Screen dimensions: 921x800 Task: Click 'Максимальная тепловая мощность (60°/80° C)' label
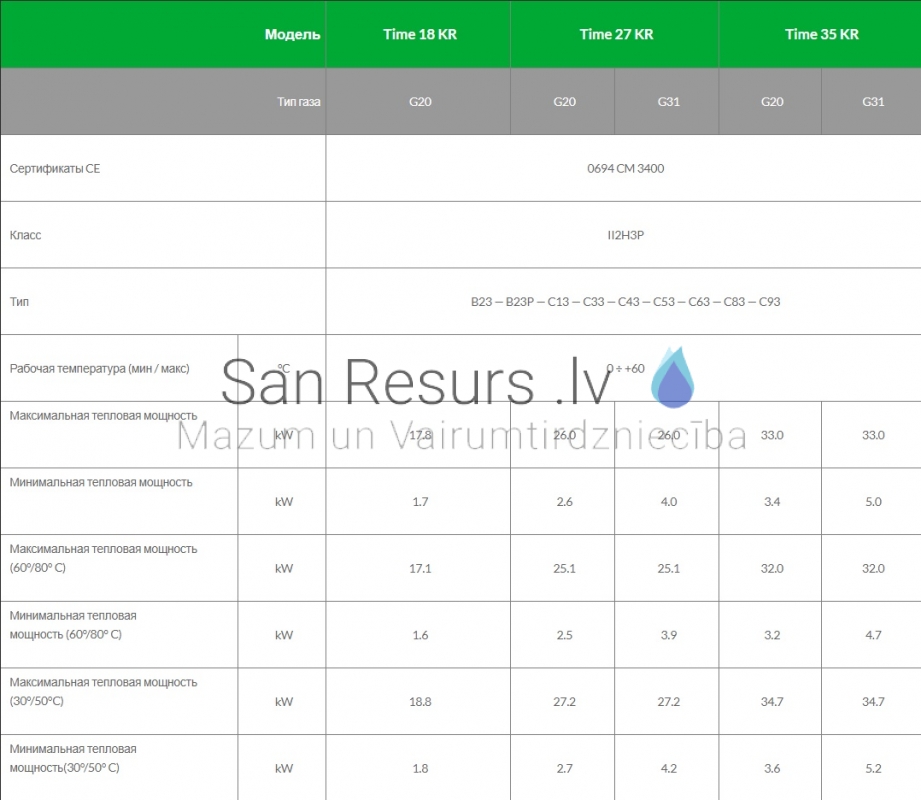(103, 559)
